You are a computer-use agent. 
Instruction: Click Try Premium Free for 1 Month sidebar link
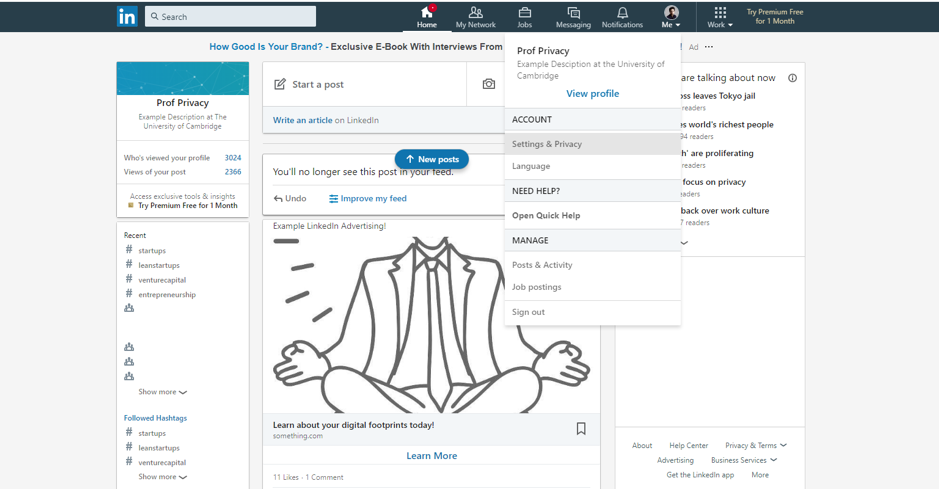(187, 205)
